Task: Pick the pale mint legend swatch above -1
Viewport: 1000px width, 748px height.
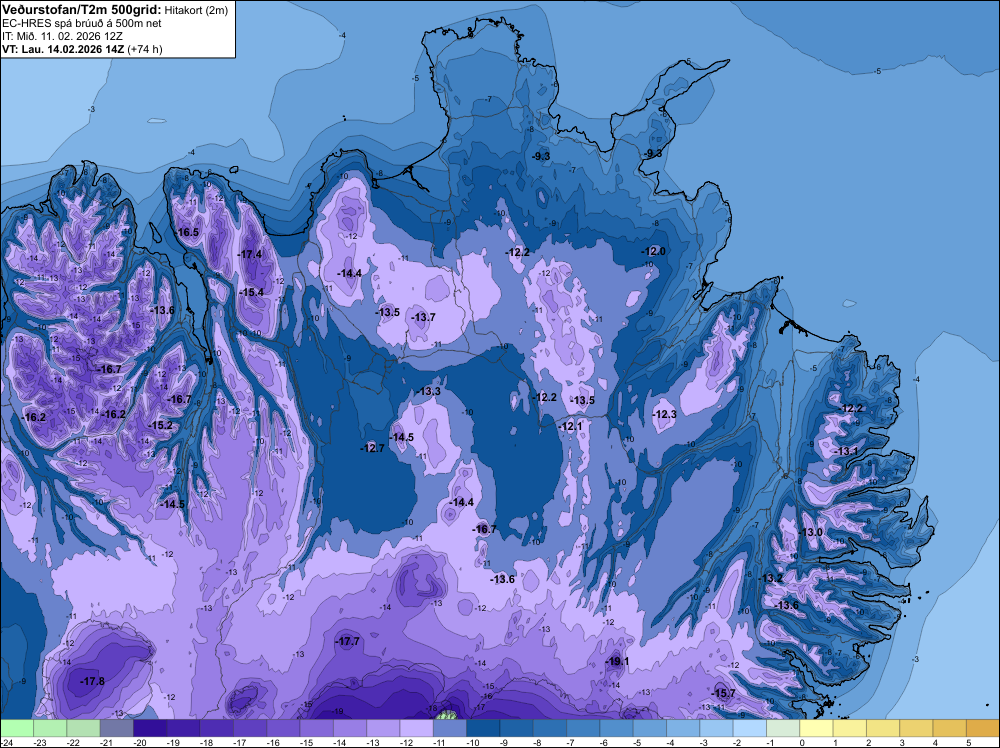Action: click(783, 728)
